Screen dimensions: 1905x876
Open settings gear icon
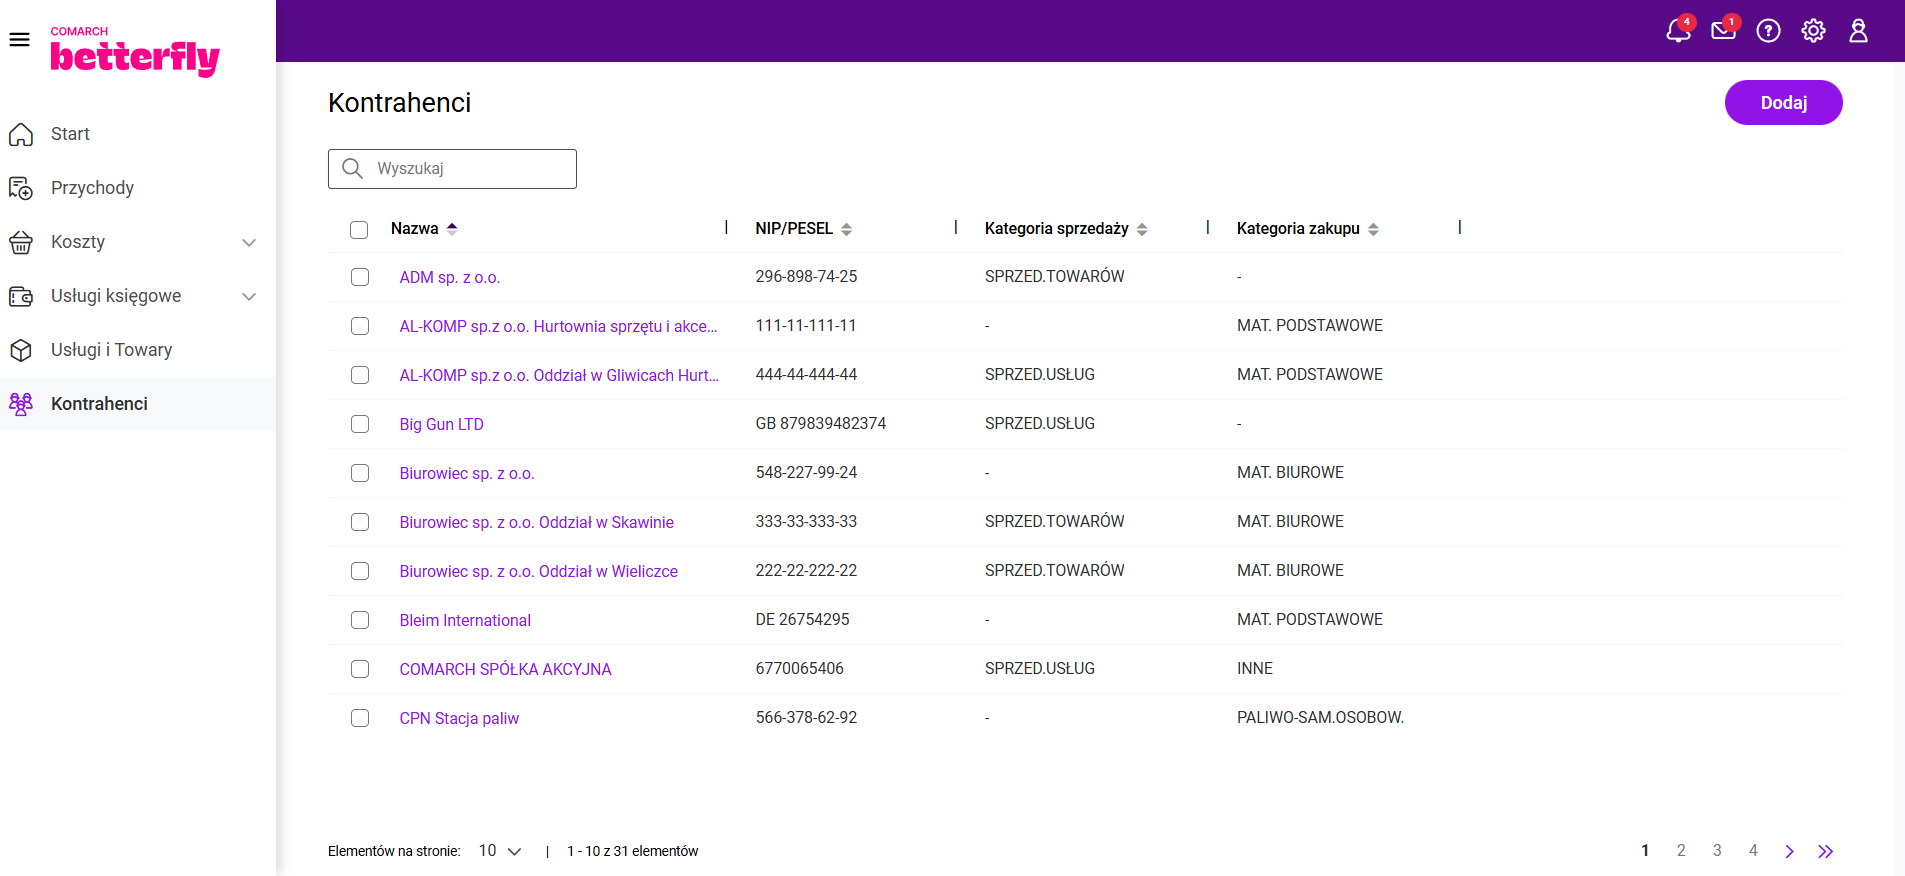point(1813,31)
